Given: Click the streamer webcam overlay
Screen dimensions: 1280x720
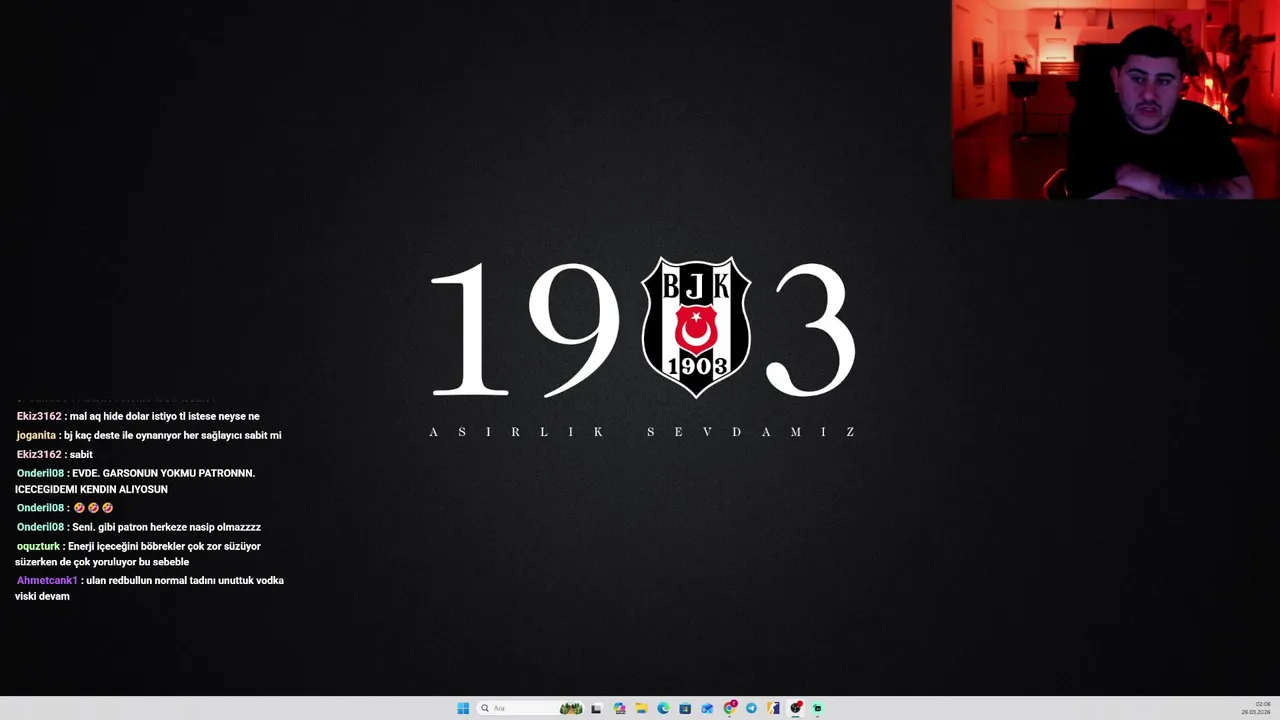Looking at the screenshot, I should [x=1116, y=99].
